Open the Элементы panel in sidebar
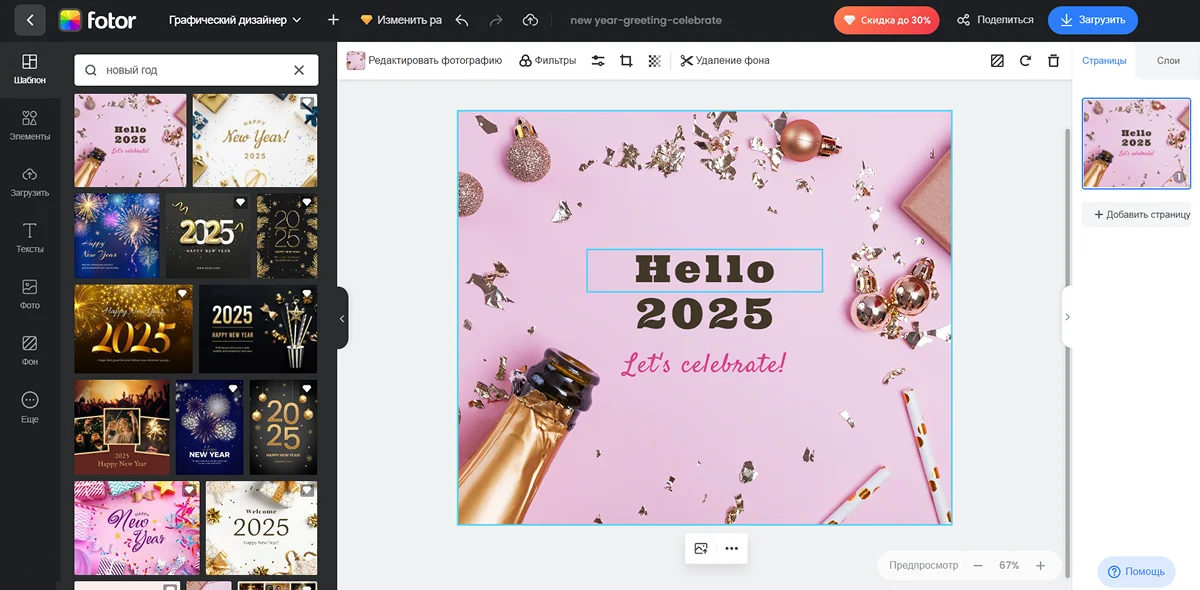The height and width of the screenshot is (590, 1200). (29, 125)
